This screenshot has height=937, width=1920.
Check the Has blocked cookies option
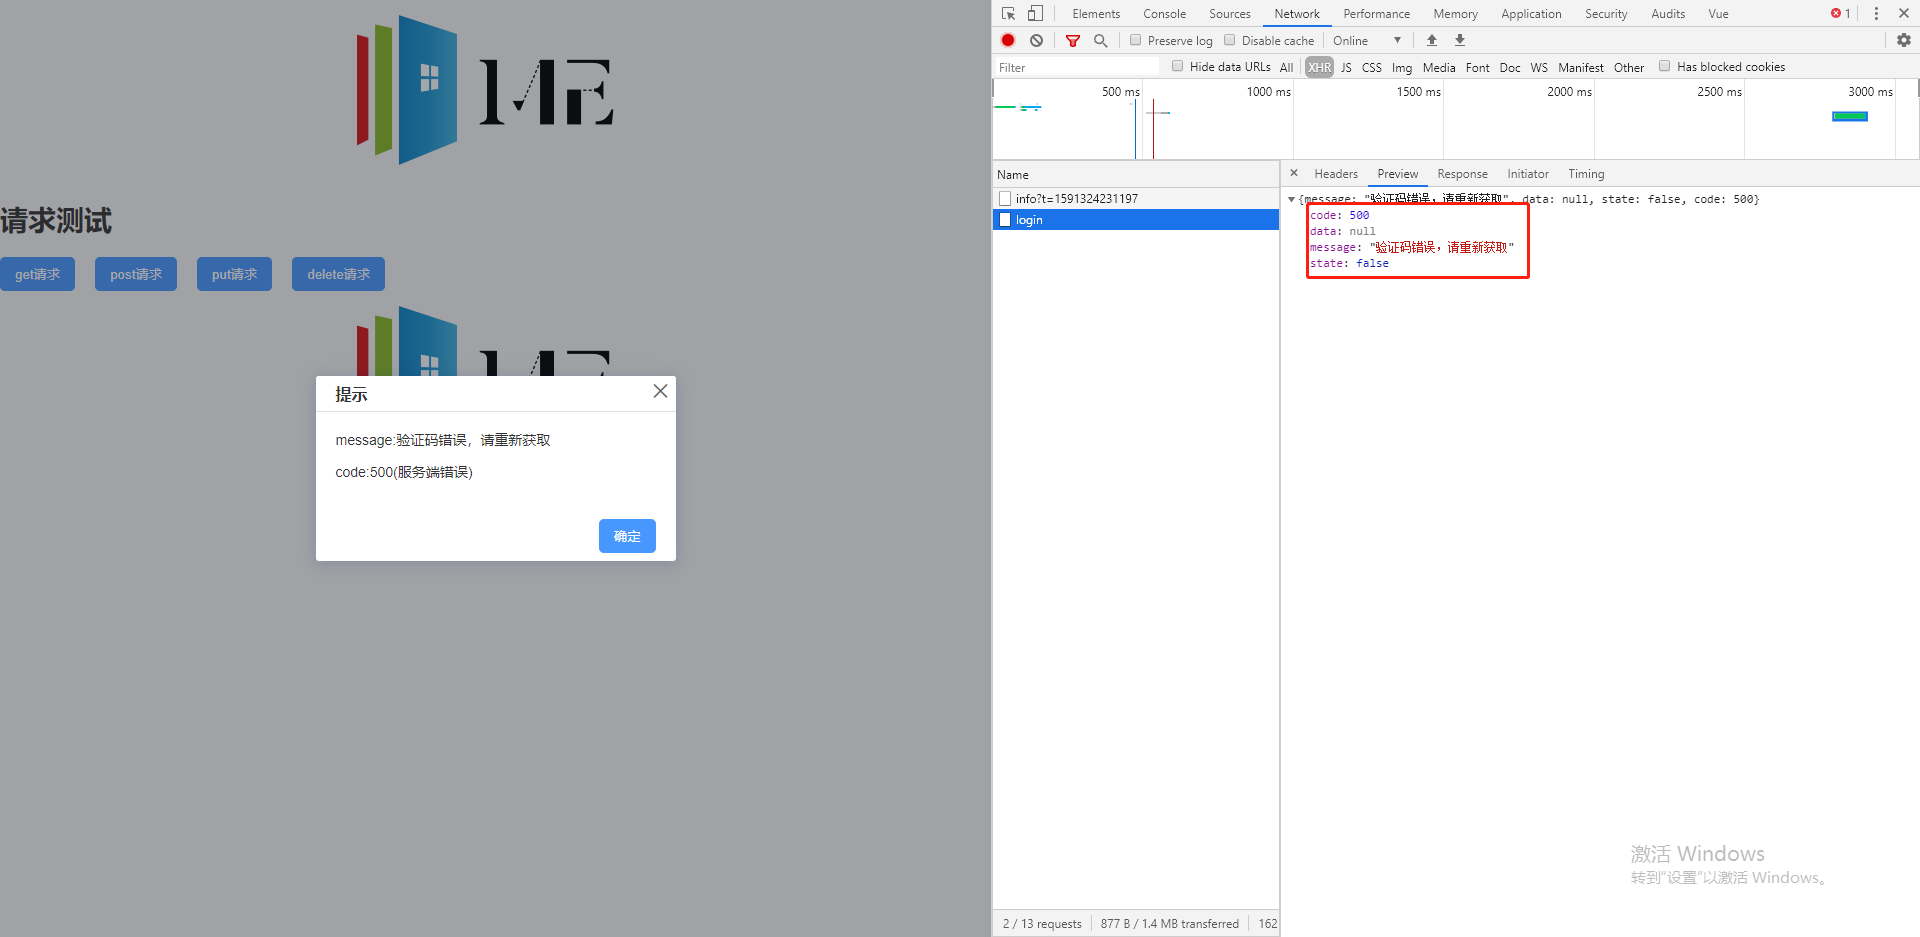tap(1665, 66)
